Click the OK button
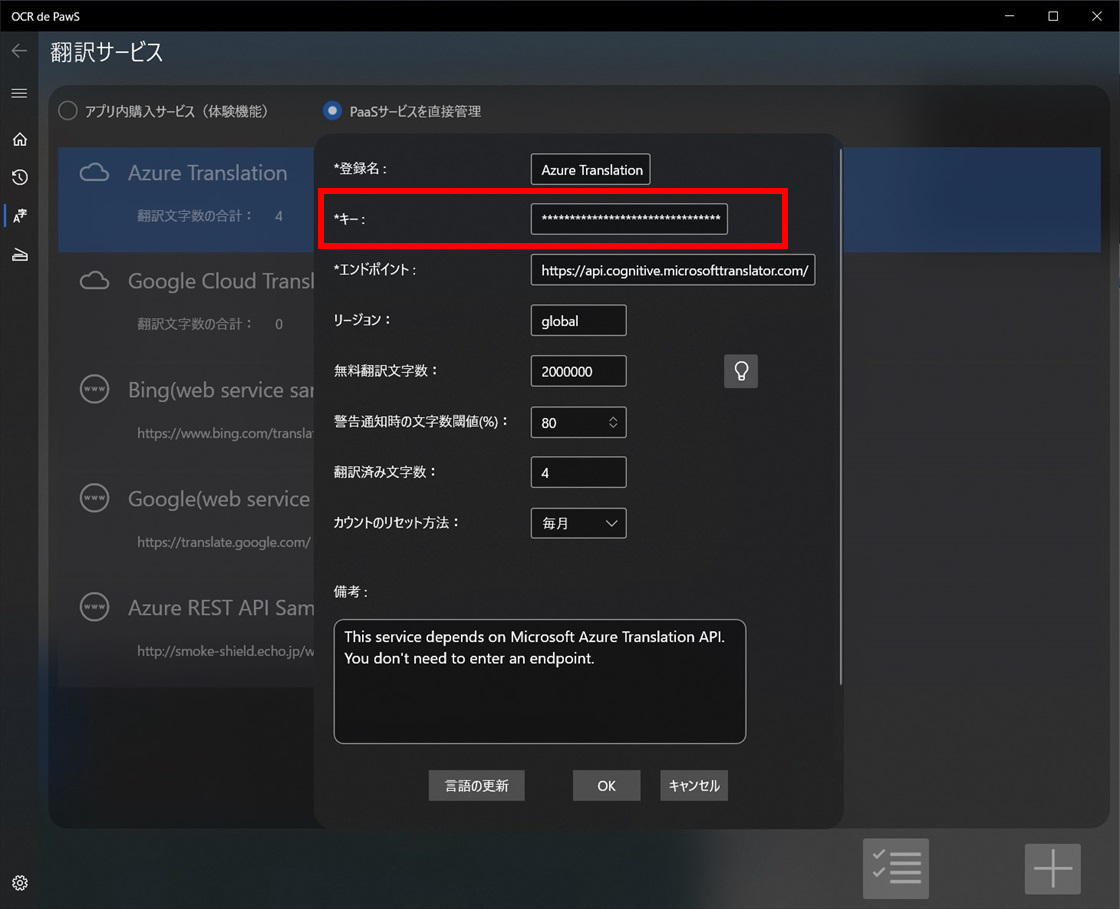1120x909 pixels. coord(606,785)
